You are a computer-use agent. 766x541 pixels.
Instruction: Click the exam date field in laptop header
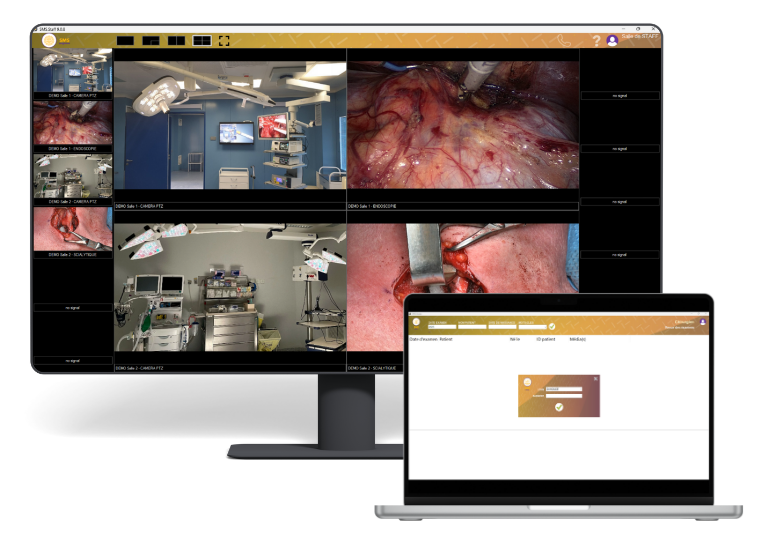pos(442,326)
